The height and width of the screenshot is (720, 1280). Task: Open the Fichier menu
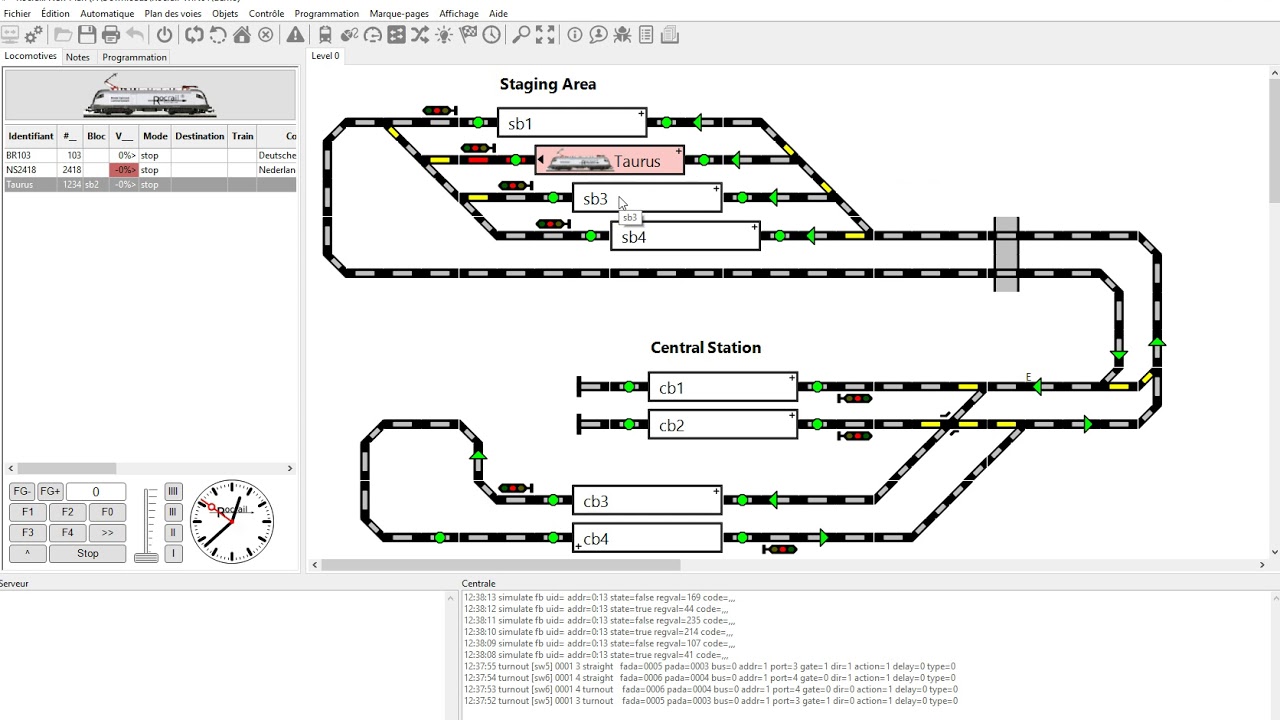click(x=18, y=14)
